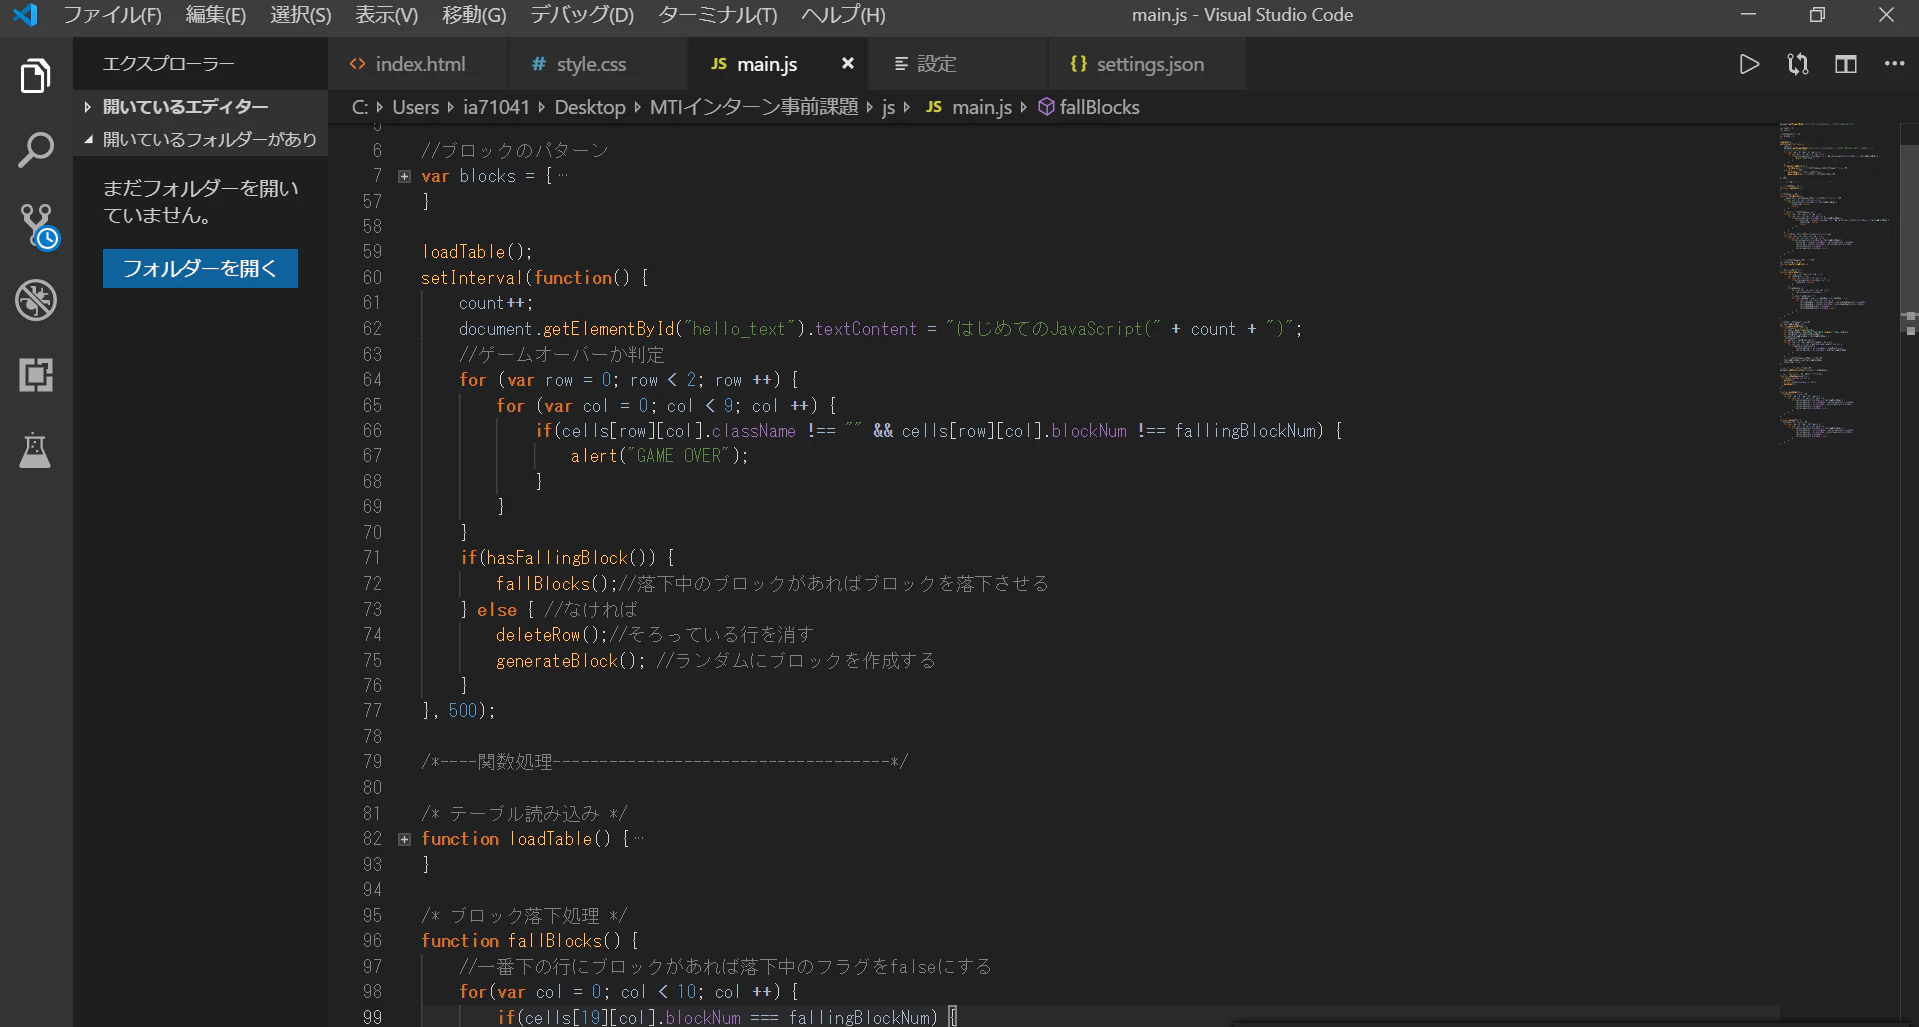Switch to the settings.json tab
The height and width of the screenshot is (1027, 1919).
(1147, 64)
